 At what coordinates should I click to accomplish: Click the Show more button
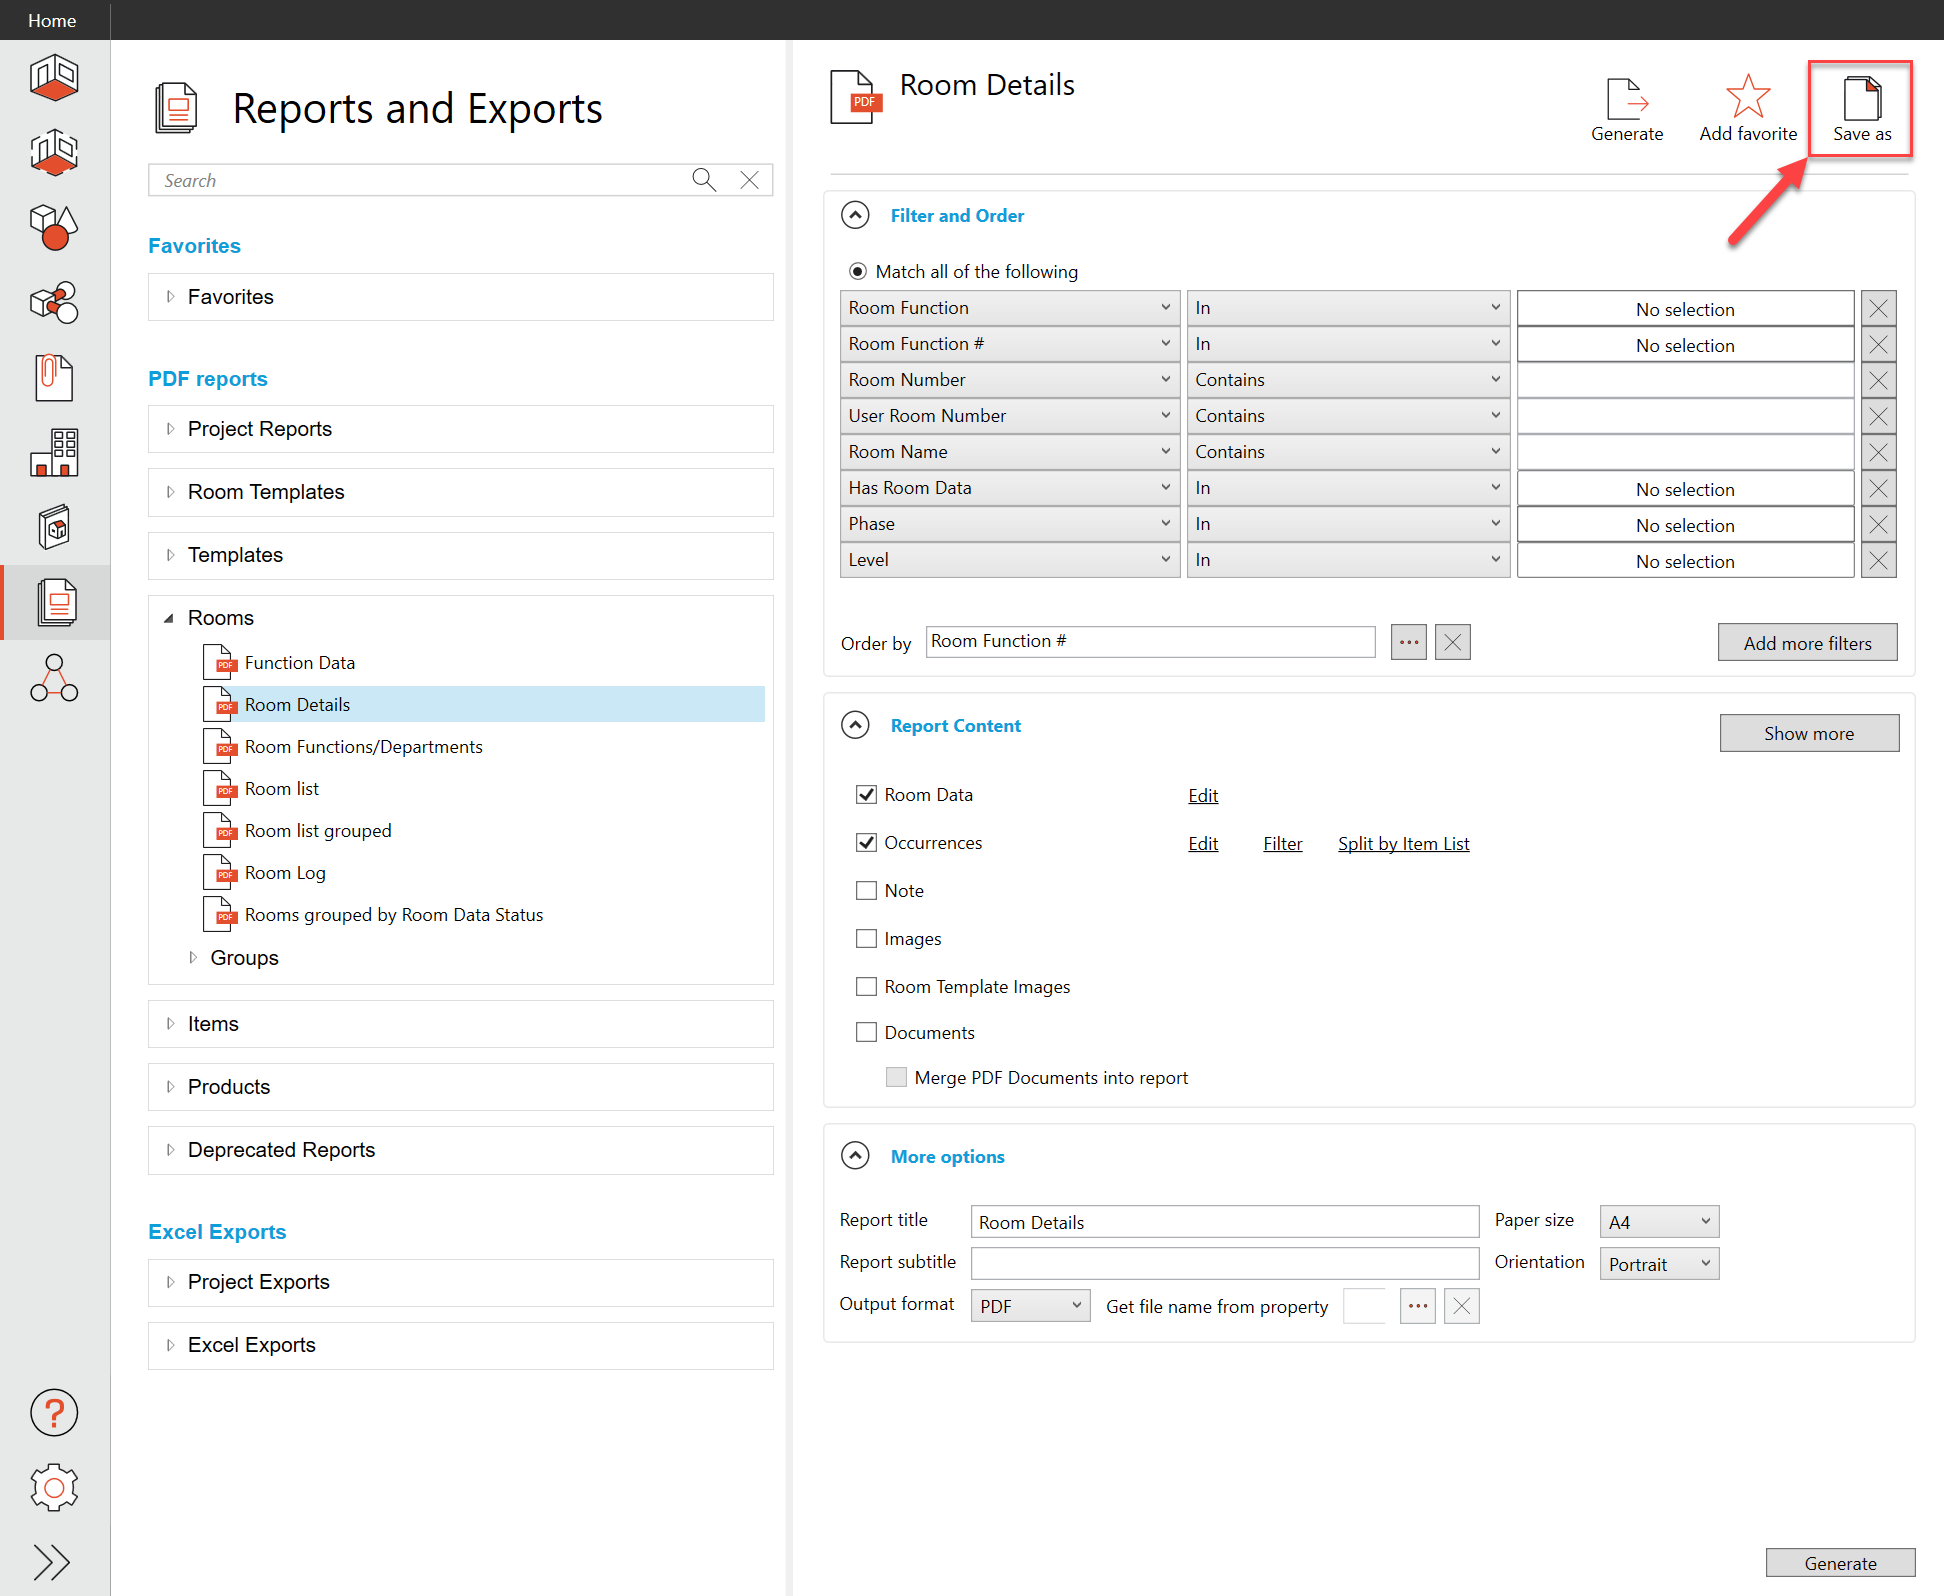pyautogui.click(x=1808, y=733)
